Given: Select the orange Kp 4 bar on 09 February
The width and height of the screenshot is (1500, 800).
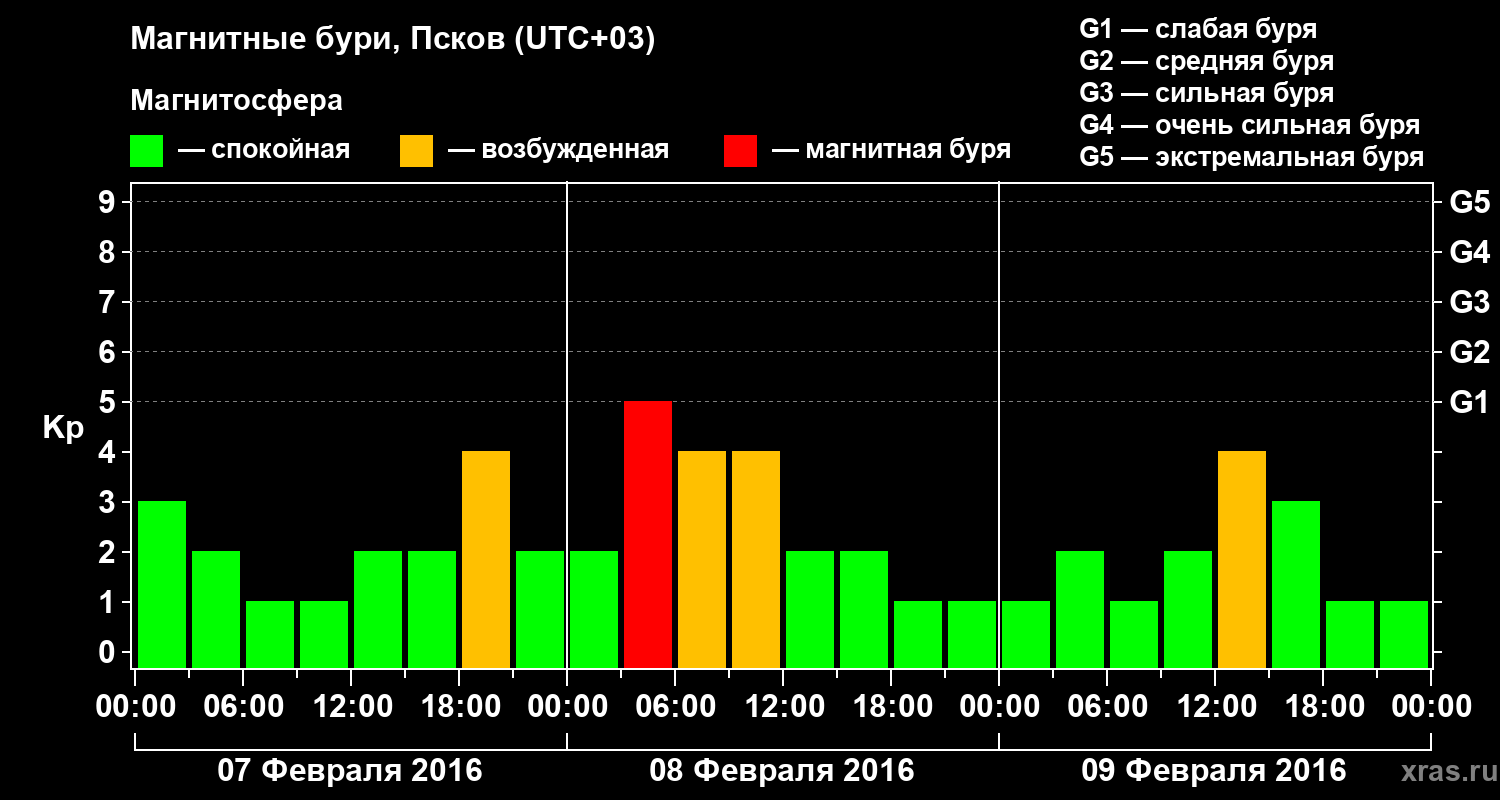Looking at the screenshot, I should 1242,559.
